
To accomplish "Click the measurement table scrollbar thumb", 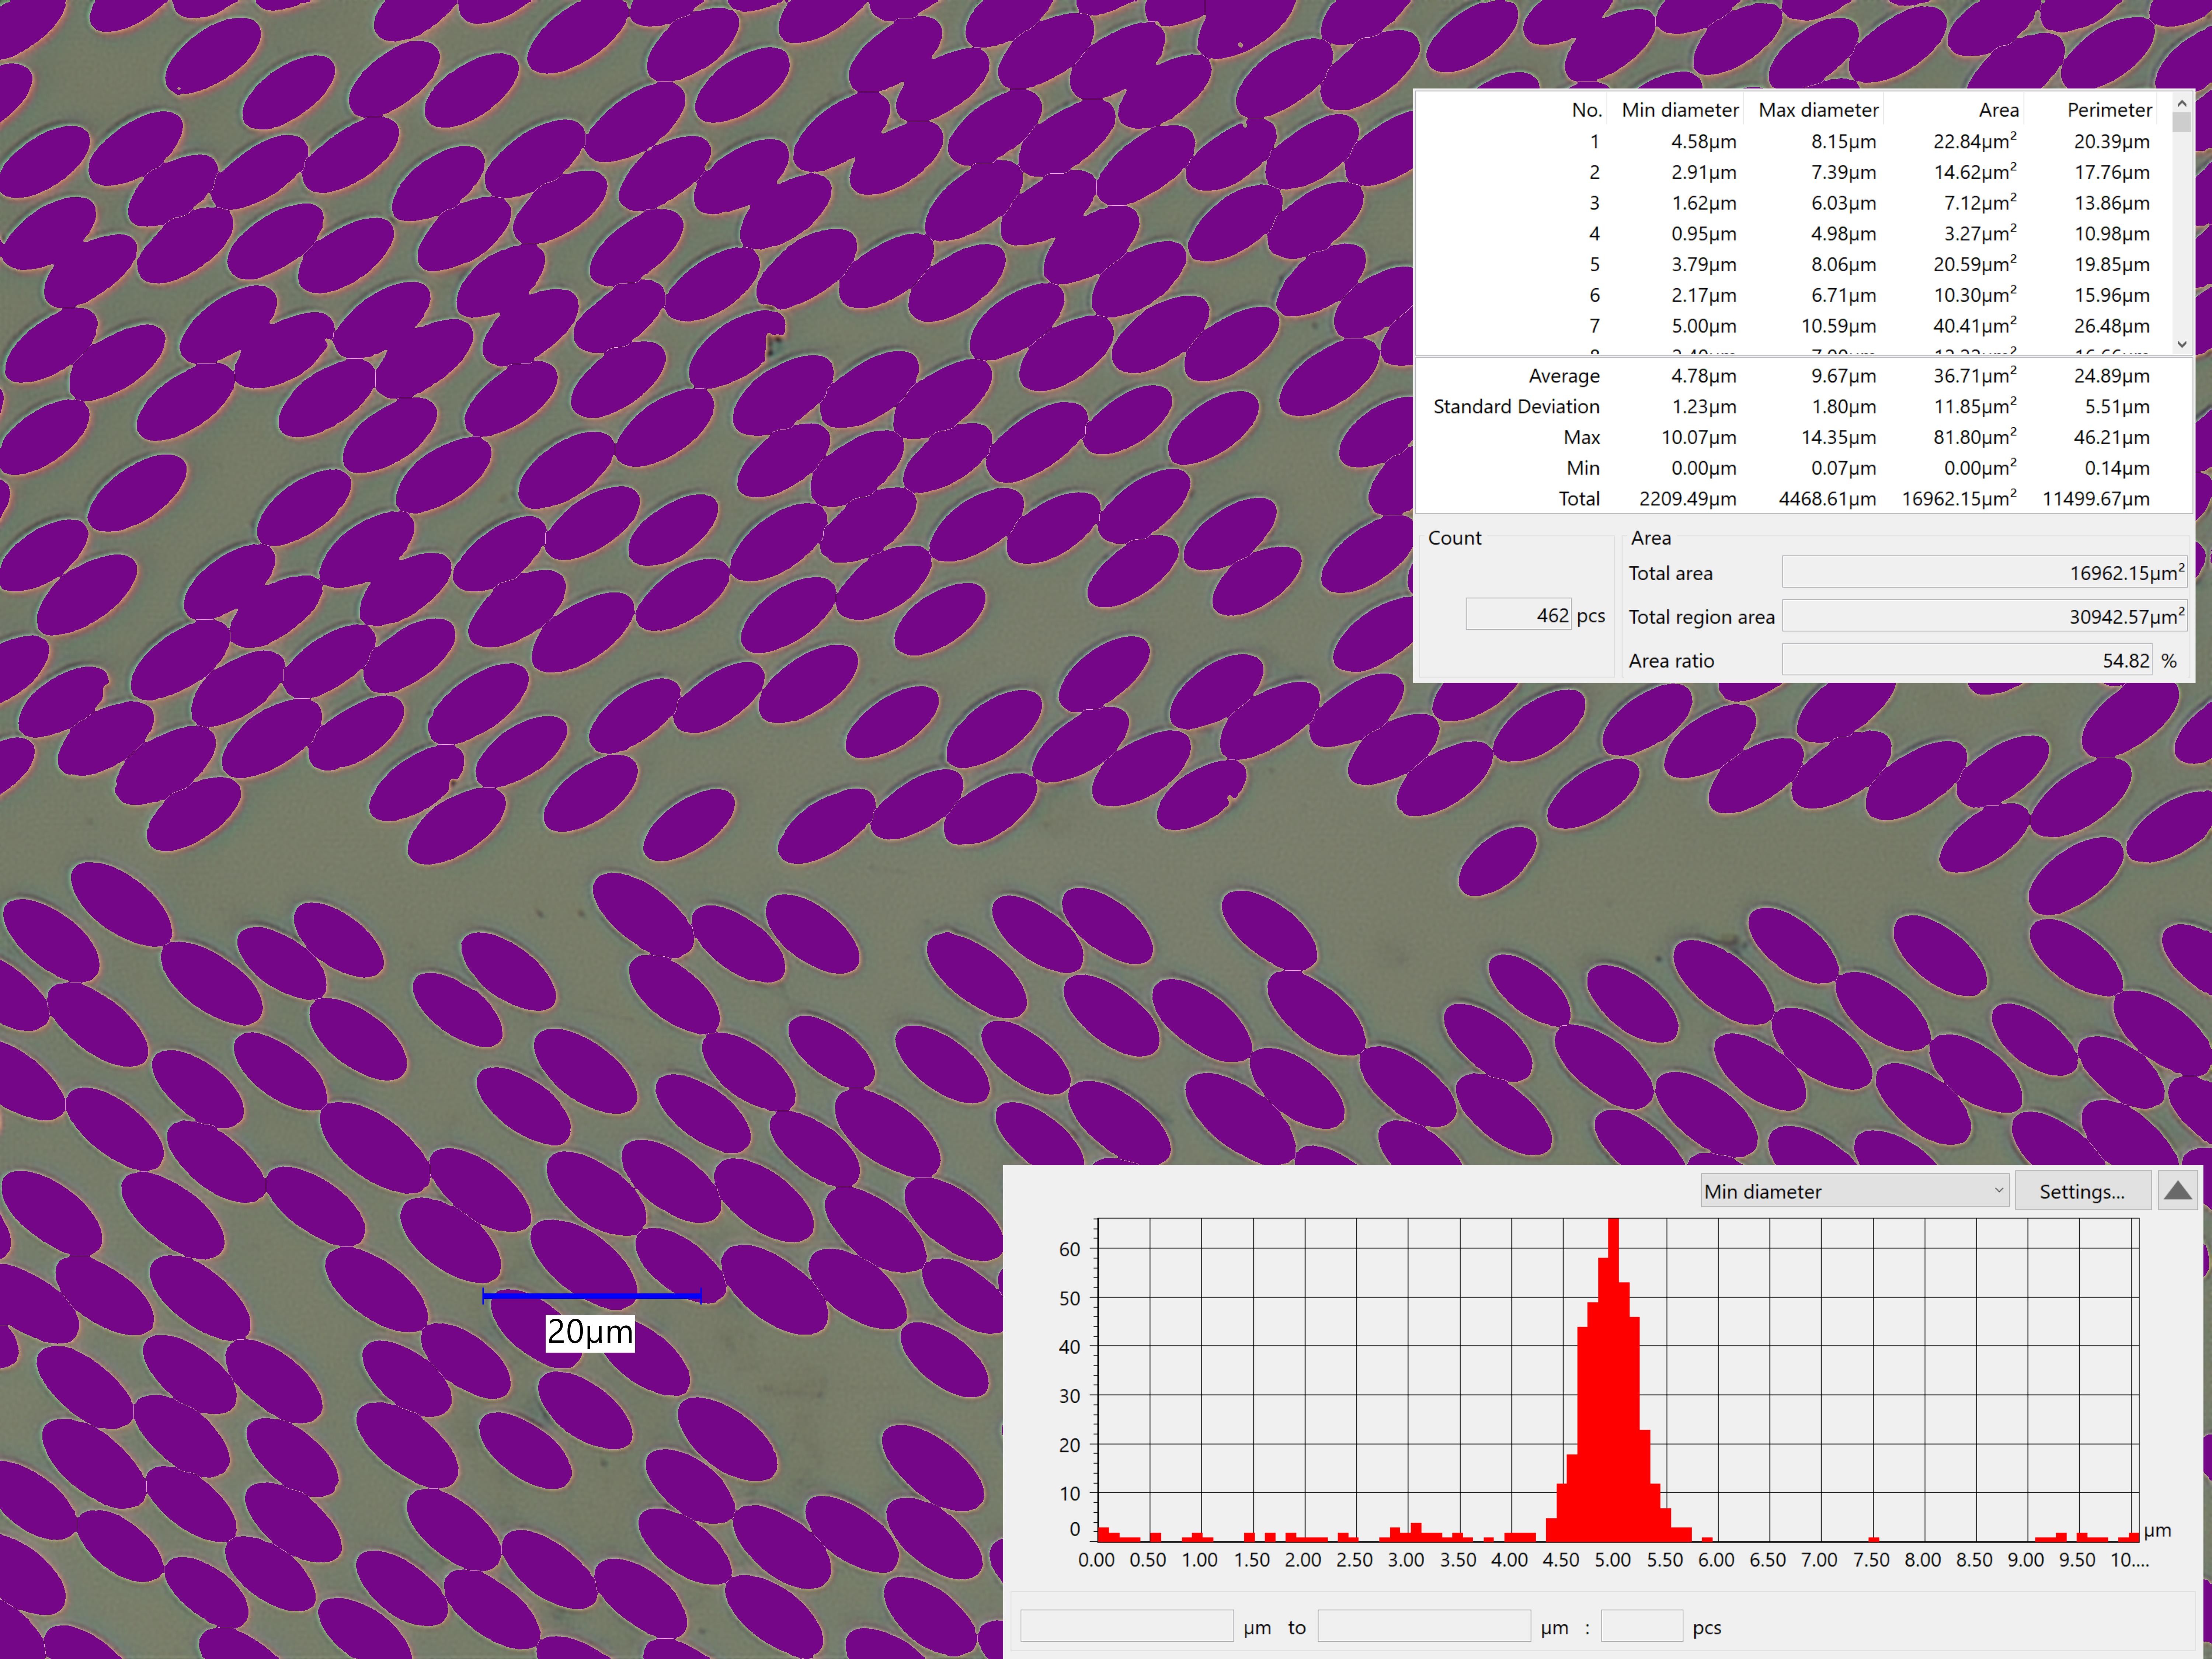I will point(2182,122).
